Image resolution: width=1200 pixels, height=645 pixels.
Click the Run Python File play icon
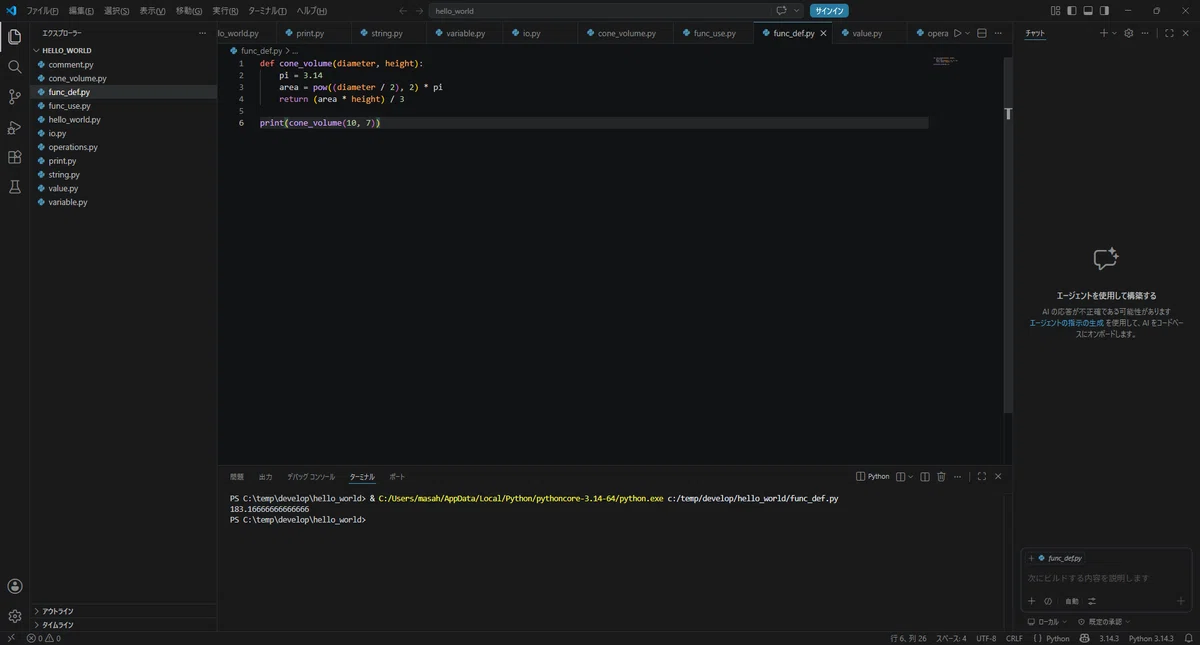(x=957, y=33)
